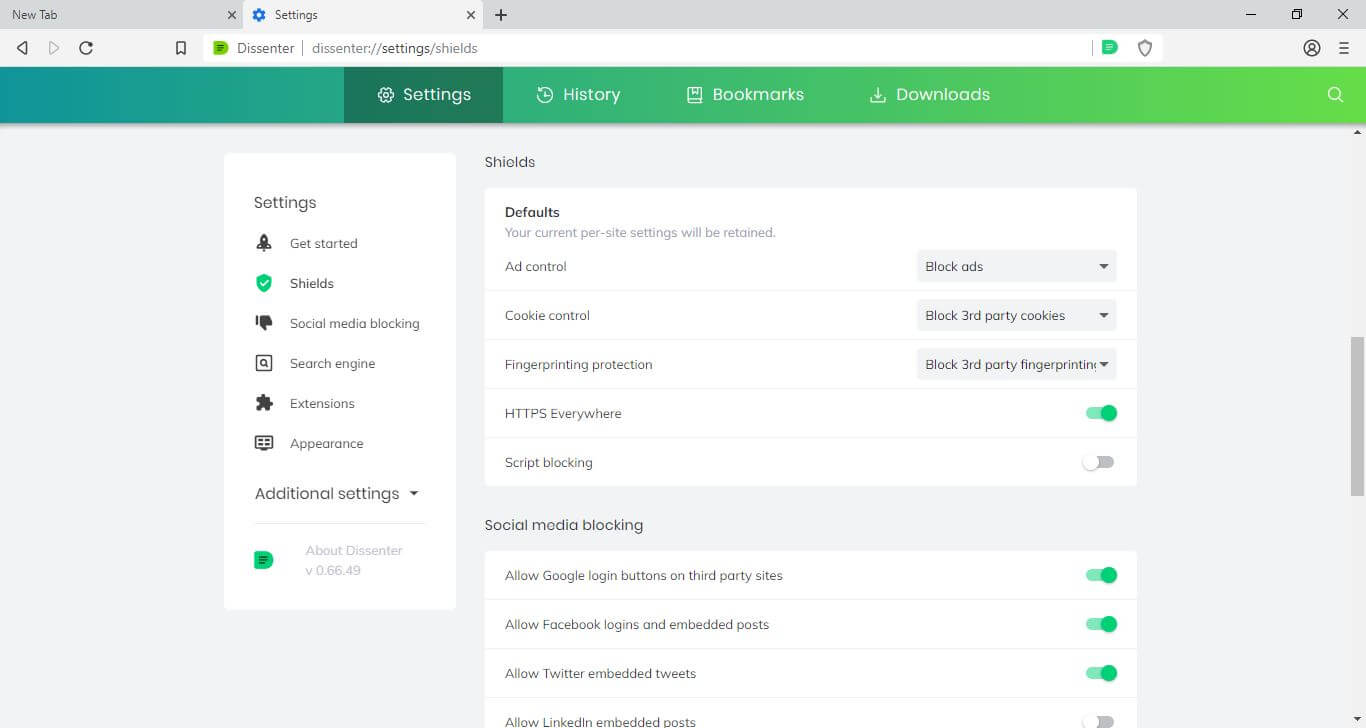
Task: Restore down the browser window
Action: pos(1297,14)
